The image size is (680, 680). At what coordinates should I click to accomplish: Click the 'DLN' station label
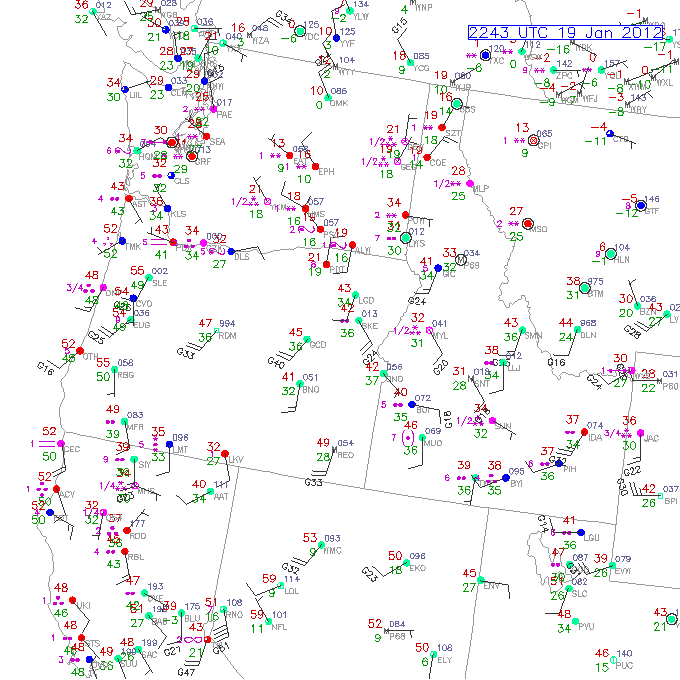tap(588, 335)
